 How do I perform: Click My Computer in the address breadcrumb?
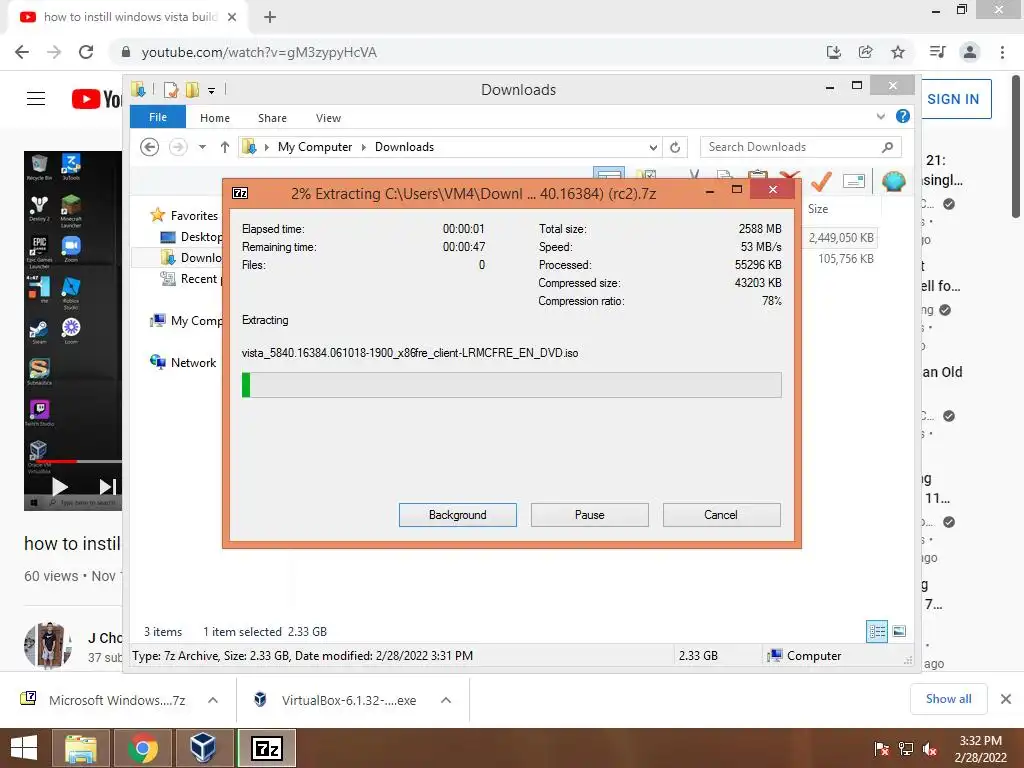pyautogui.click(x=315, y=147)
